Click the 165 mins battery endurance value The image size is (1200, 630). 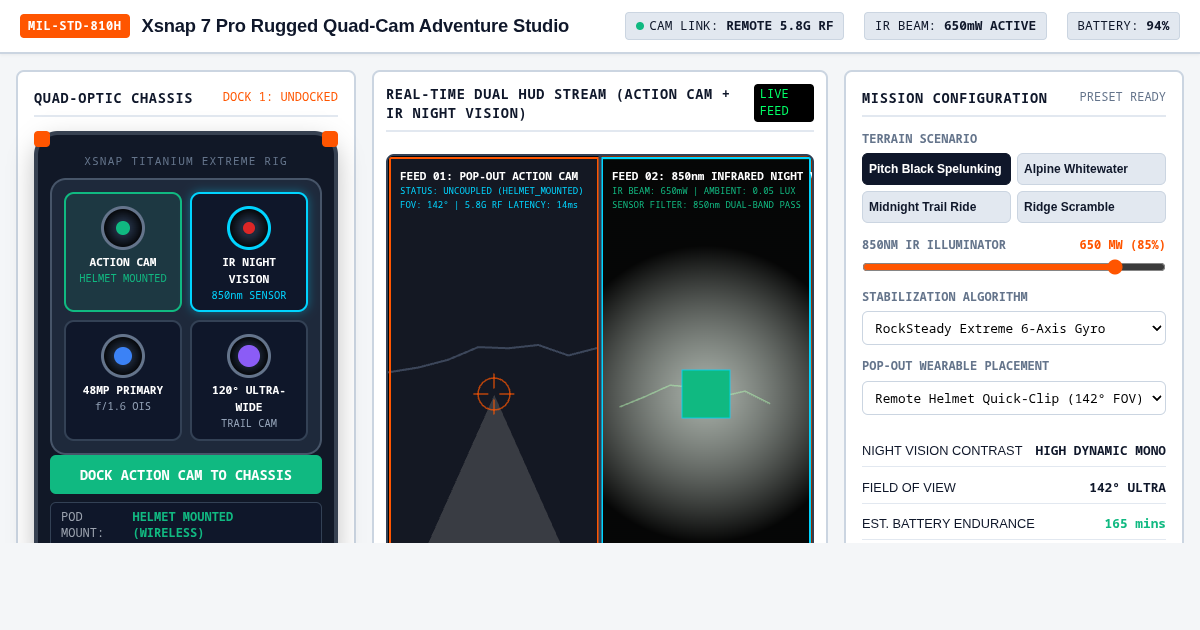point(1135,523)
